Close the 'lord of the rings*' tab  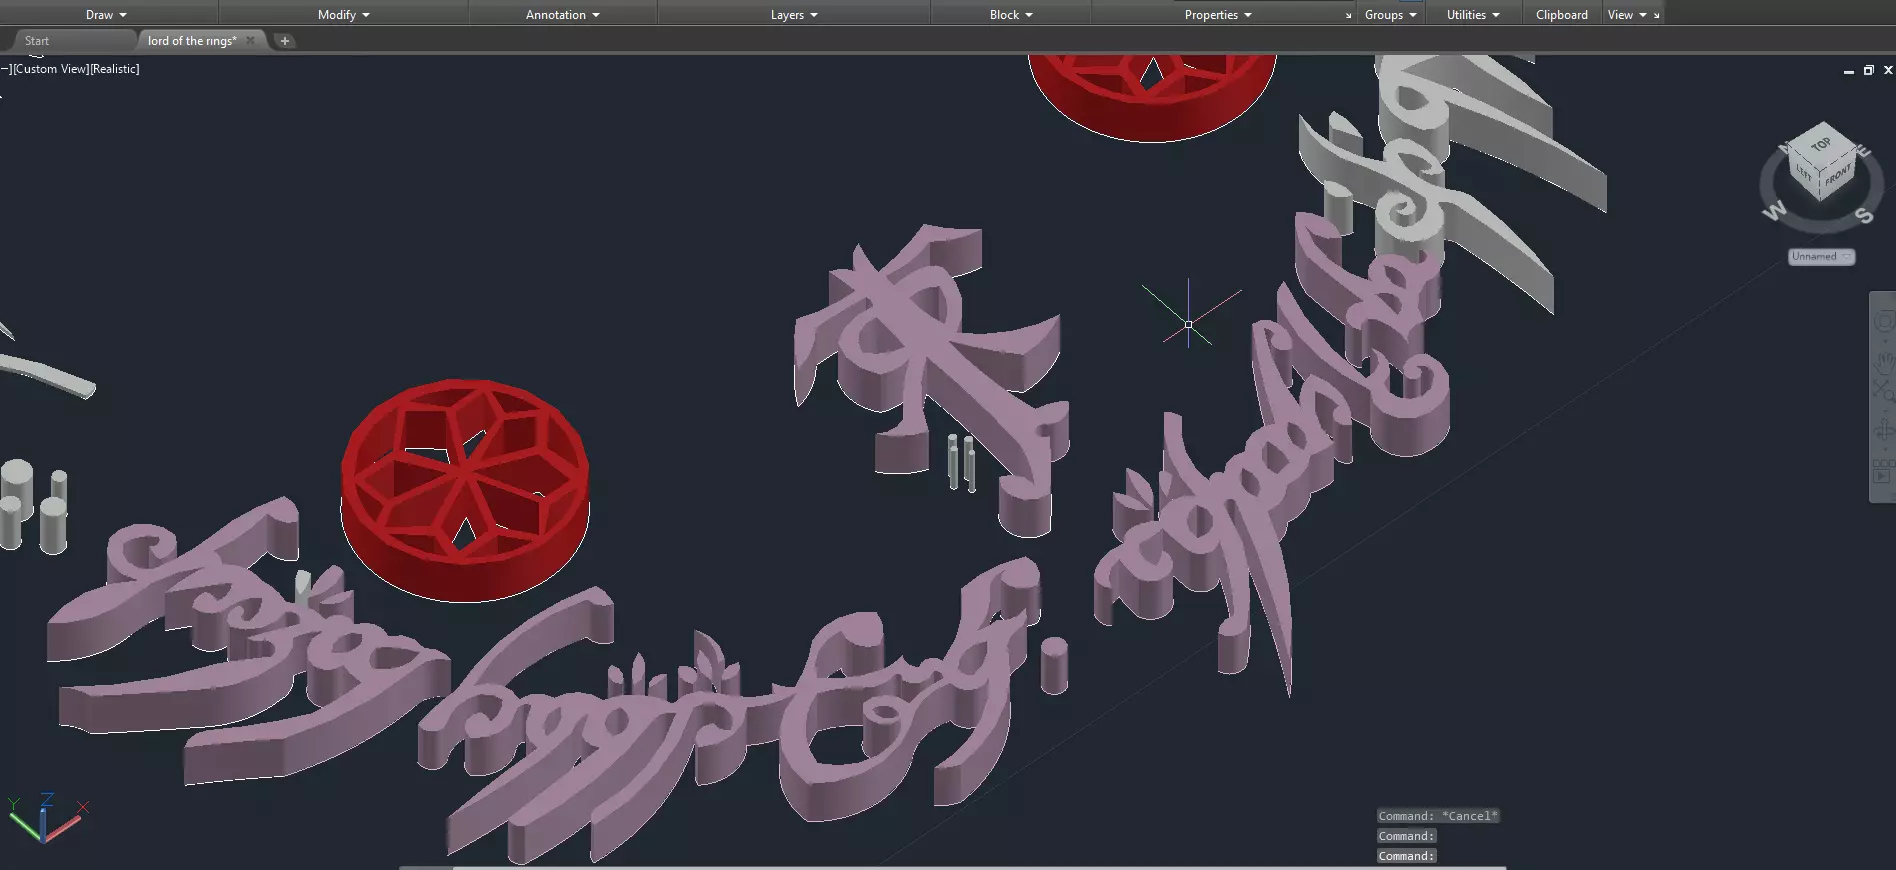click(x=250, y=41)
